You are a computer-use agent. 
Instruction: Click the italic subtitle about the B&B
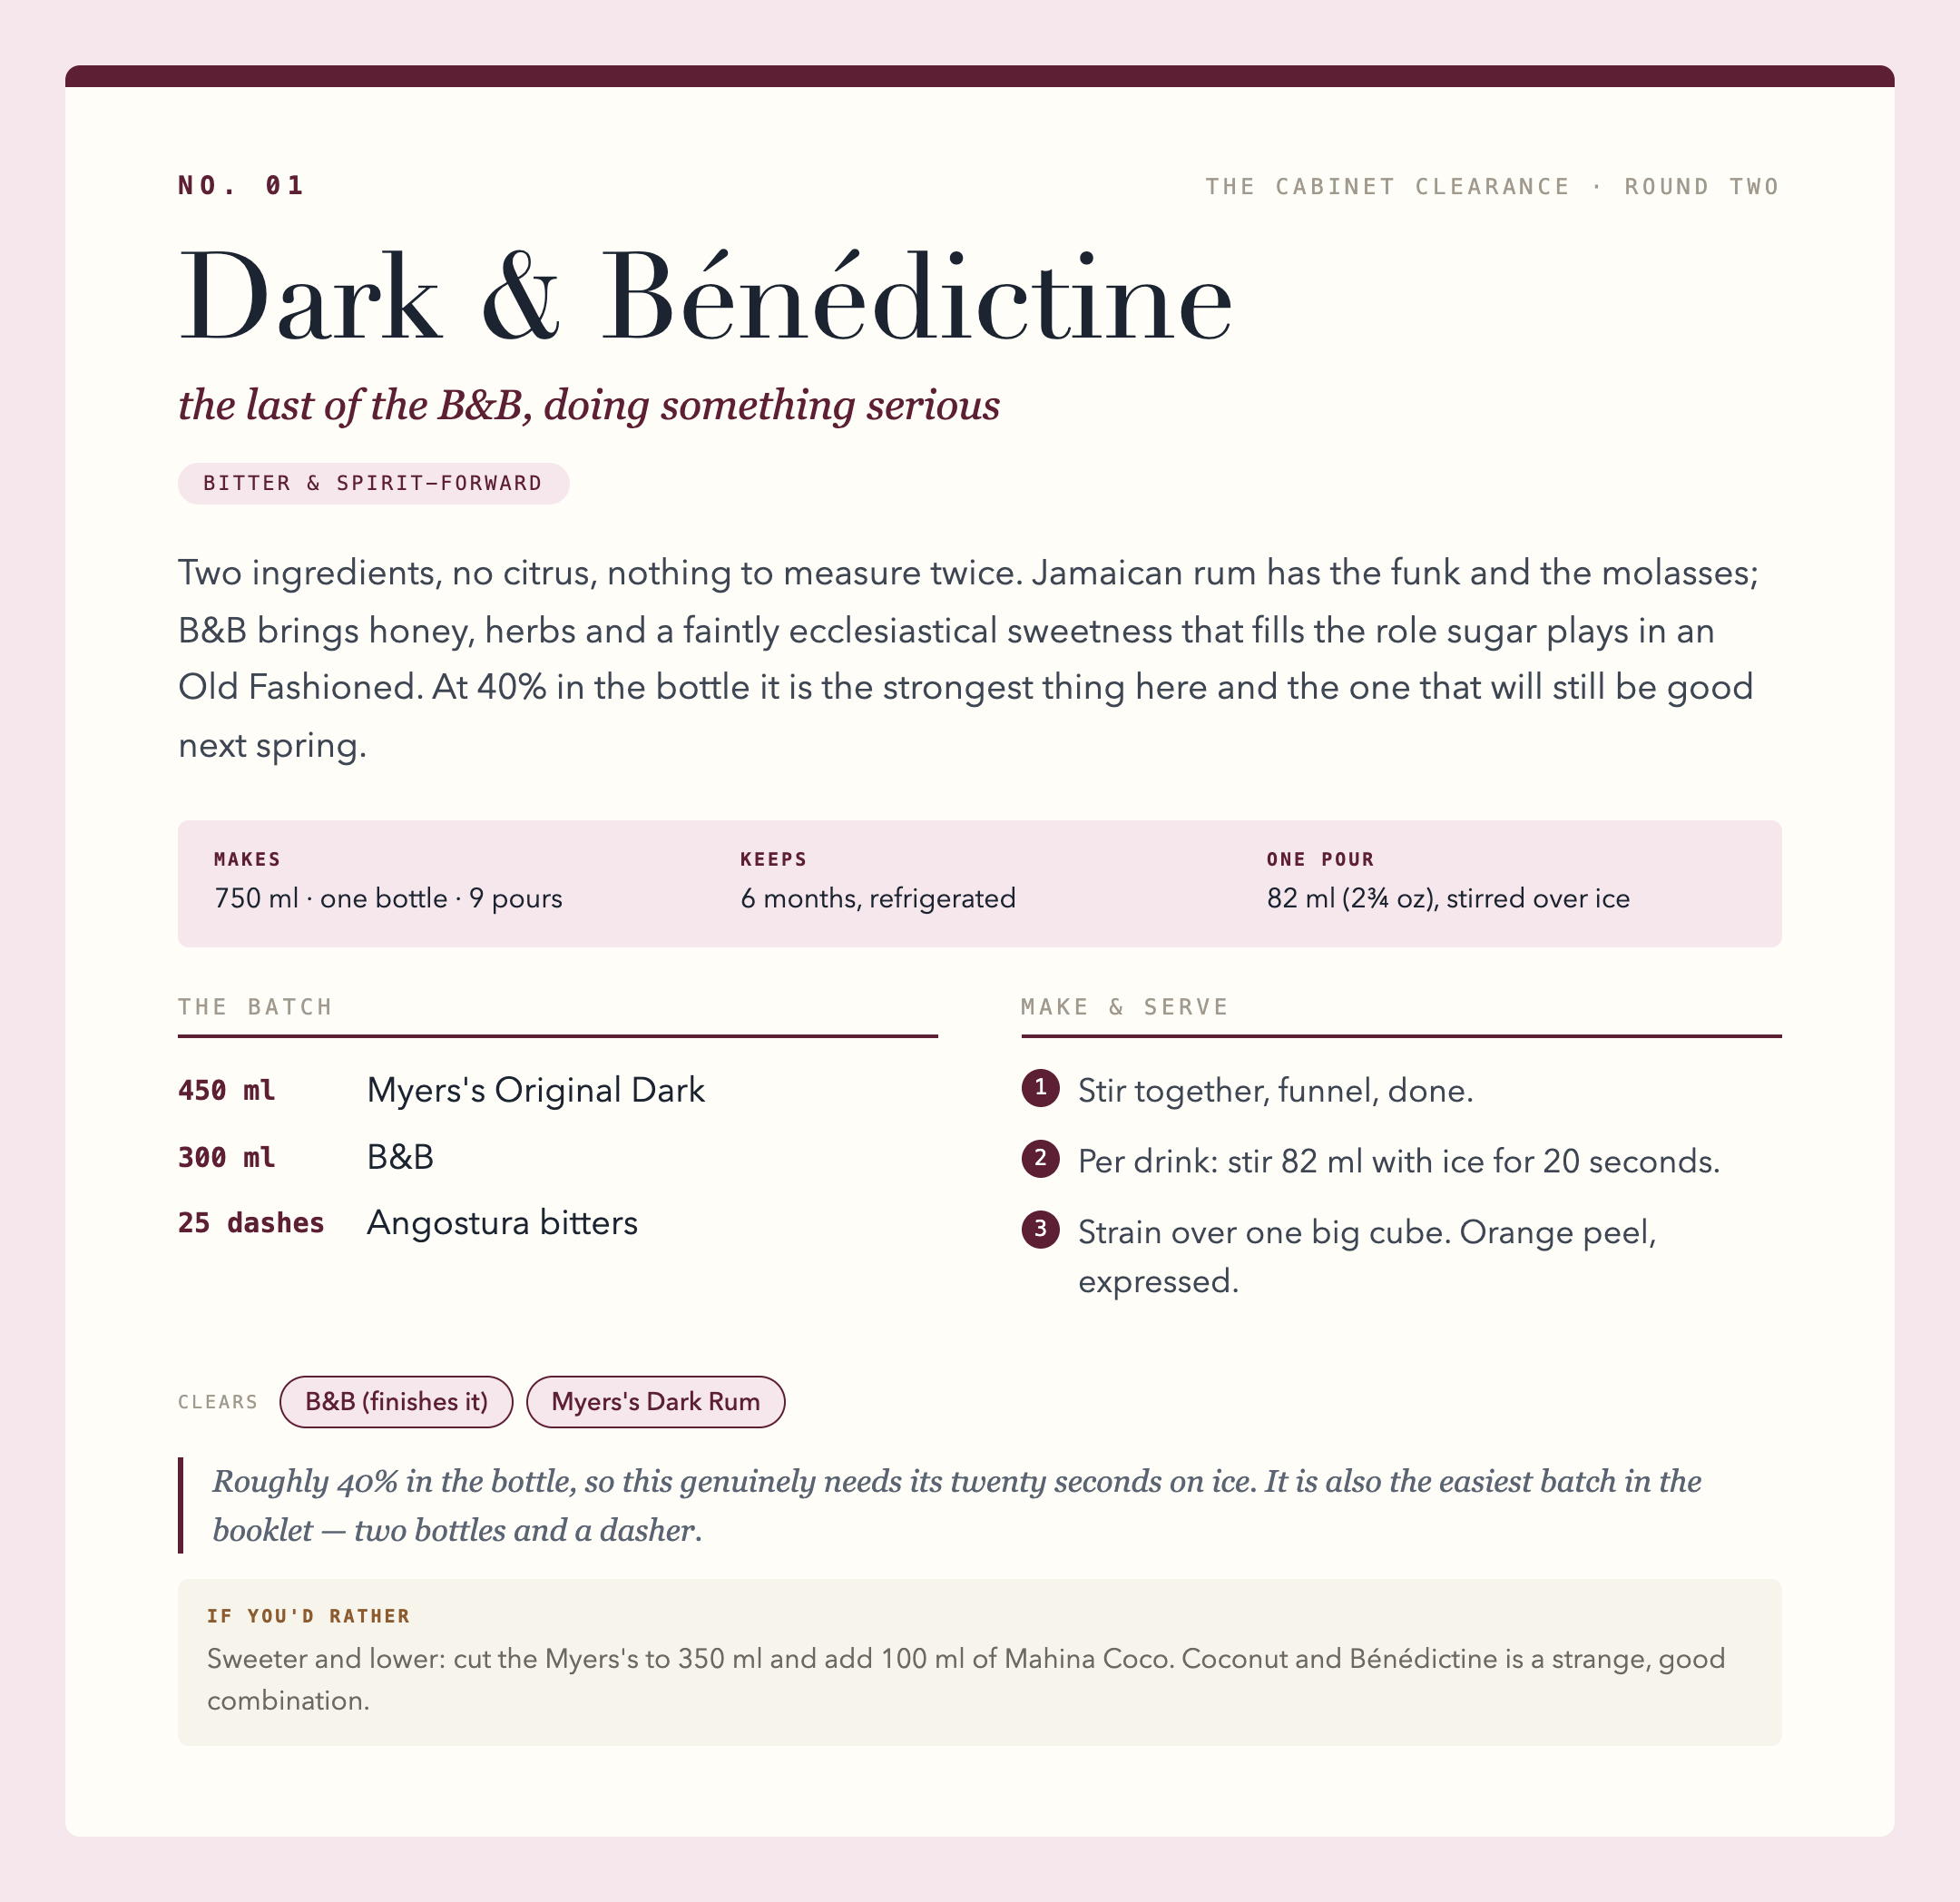pos(589,405)
